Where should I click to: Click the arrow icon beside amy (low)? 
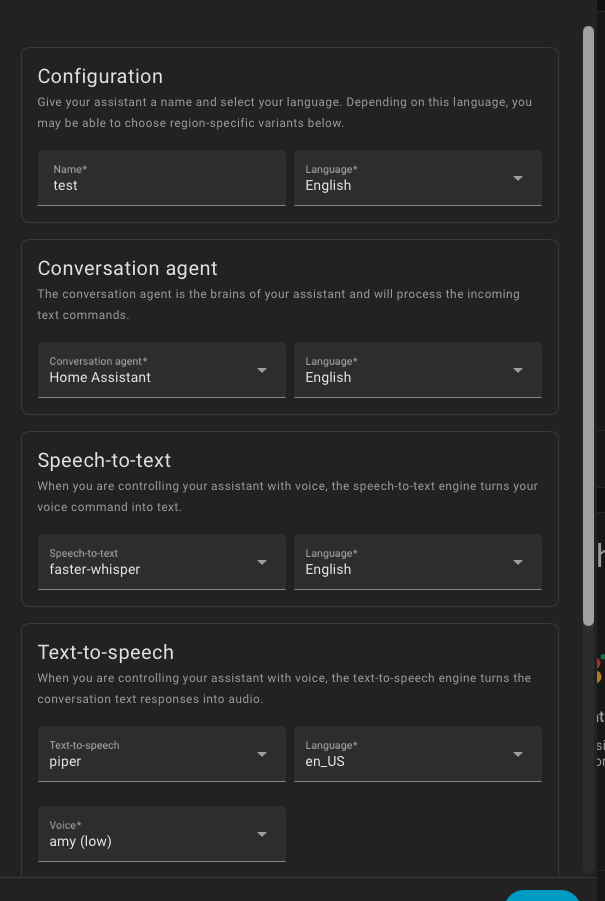[262, 834]
